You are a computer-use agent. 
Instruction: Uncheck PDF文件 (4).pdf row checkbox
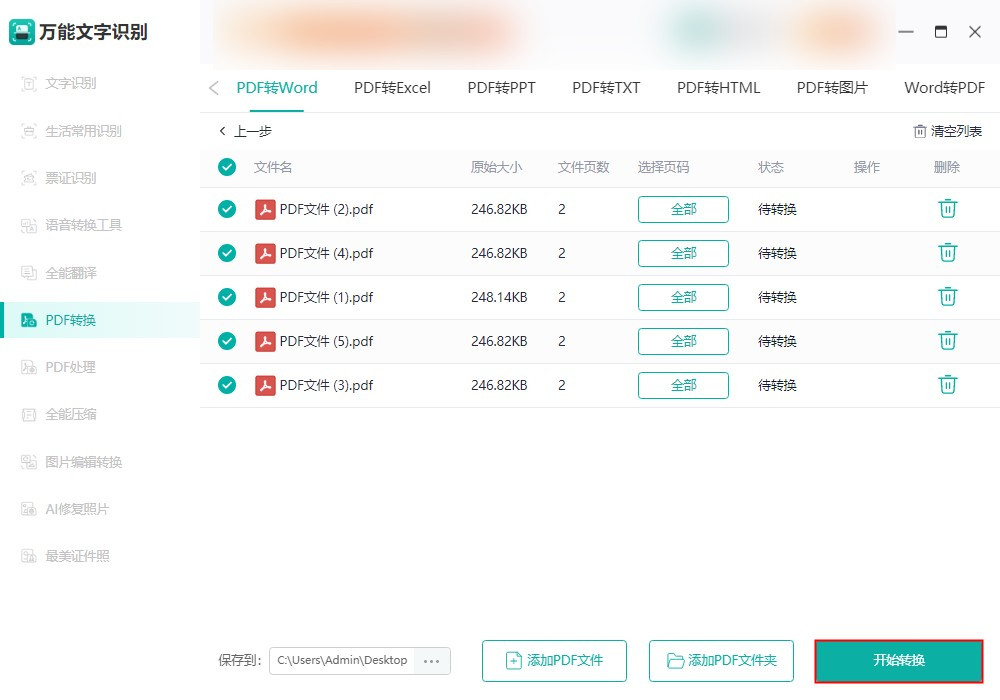(227, 253)
